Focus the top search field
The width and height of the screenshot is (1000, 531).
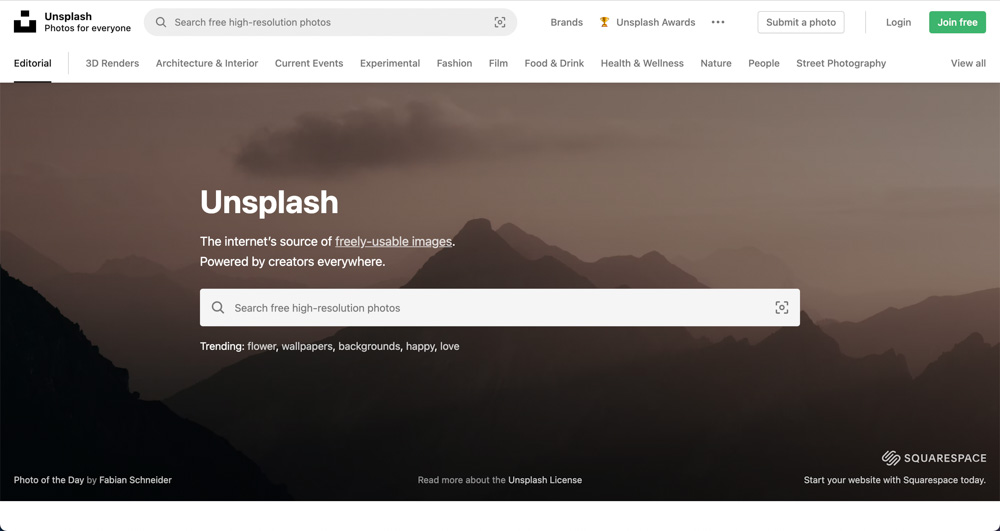point(330,22)
